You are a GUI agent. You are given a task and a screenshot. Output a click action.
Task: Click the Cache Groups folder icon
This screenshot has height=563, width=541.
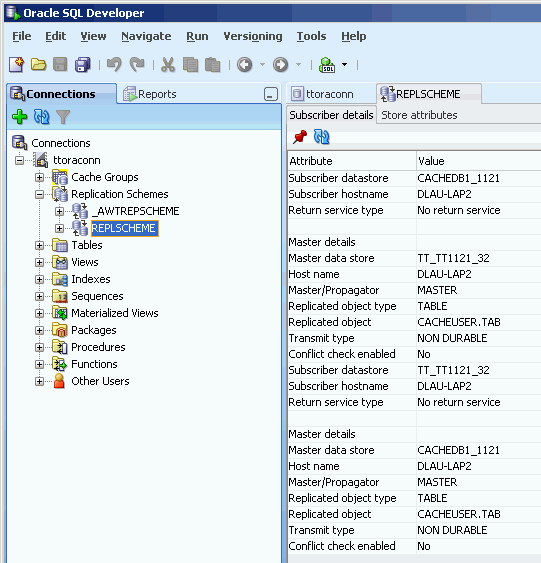pos(60,177)
